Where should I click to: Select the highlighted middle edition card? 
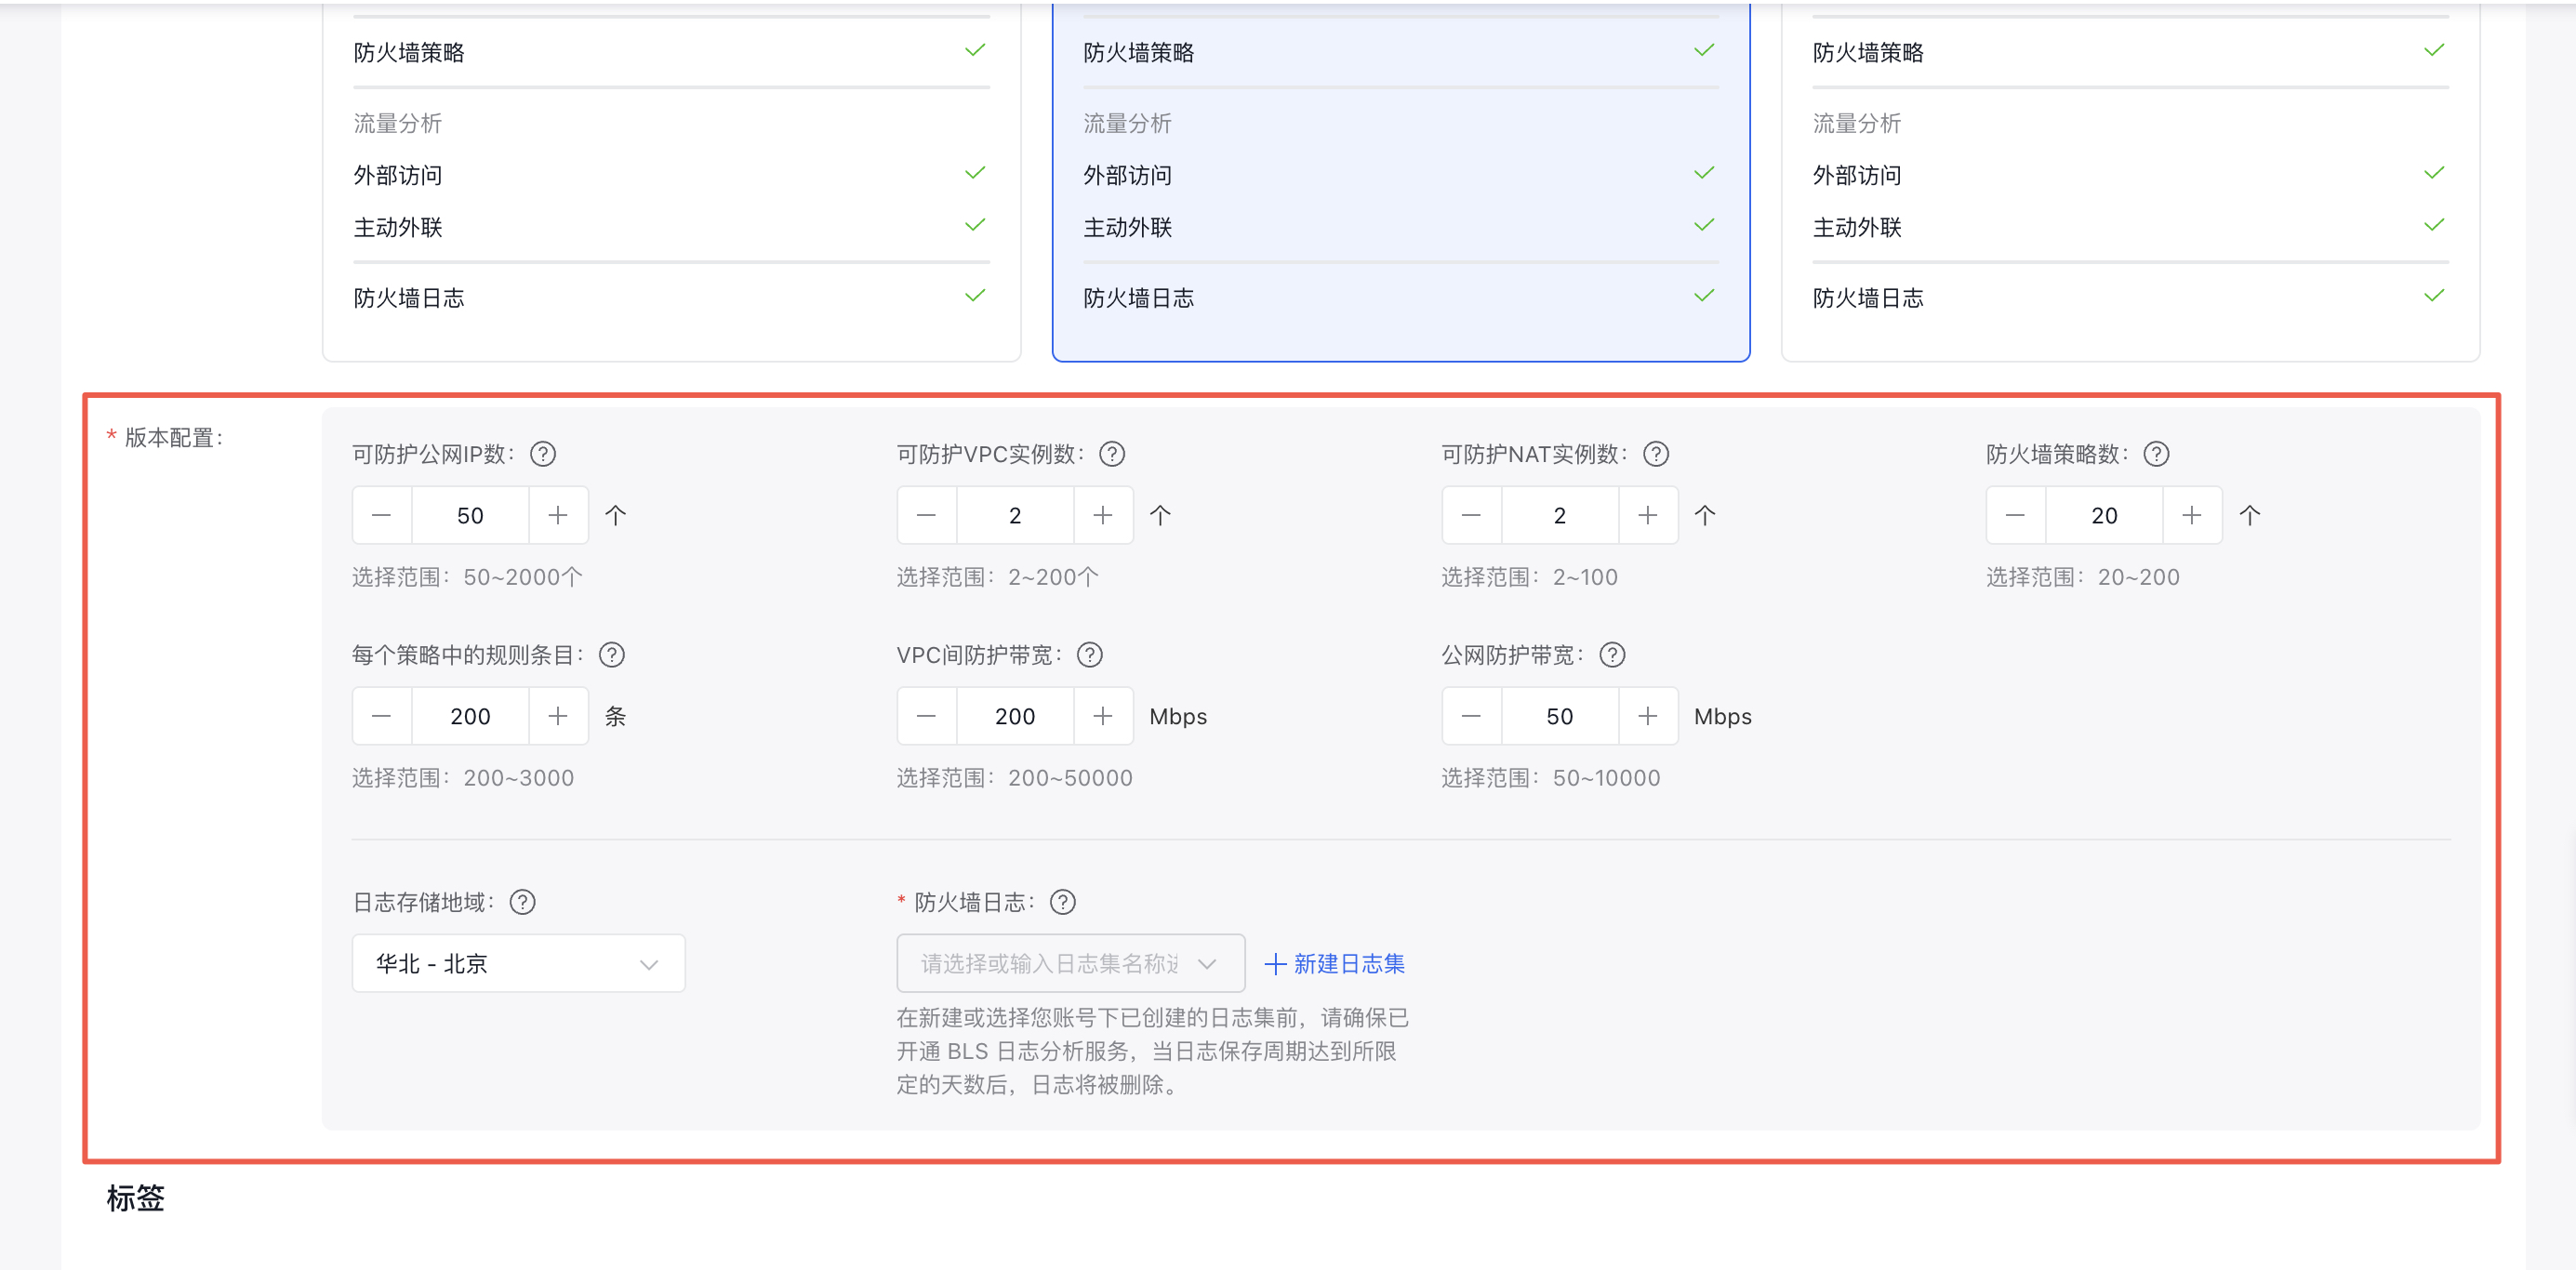click(x=1400, y=180)
